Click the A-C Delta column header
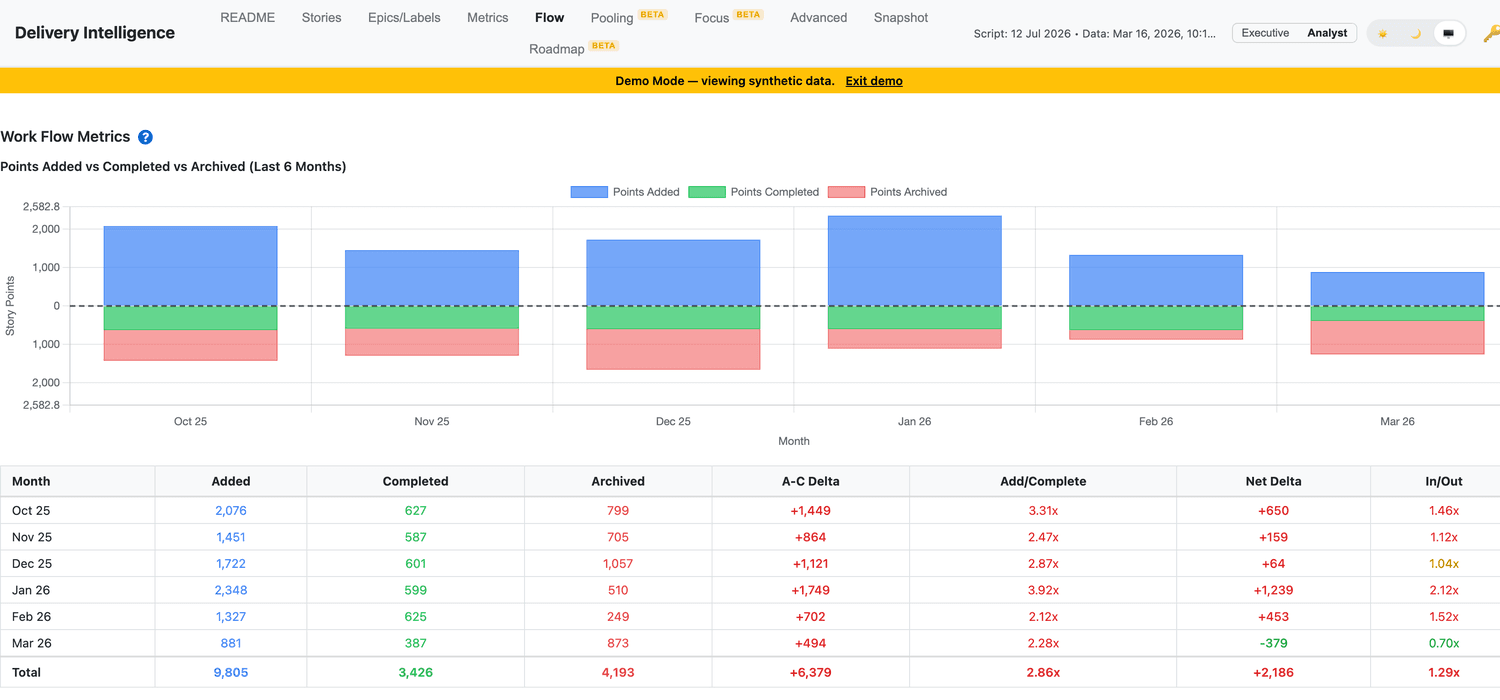Viewport: 1500px width, 700px height. point(811,481)
